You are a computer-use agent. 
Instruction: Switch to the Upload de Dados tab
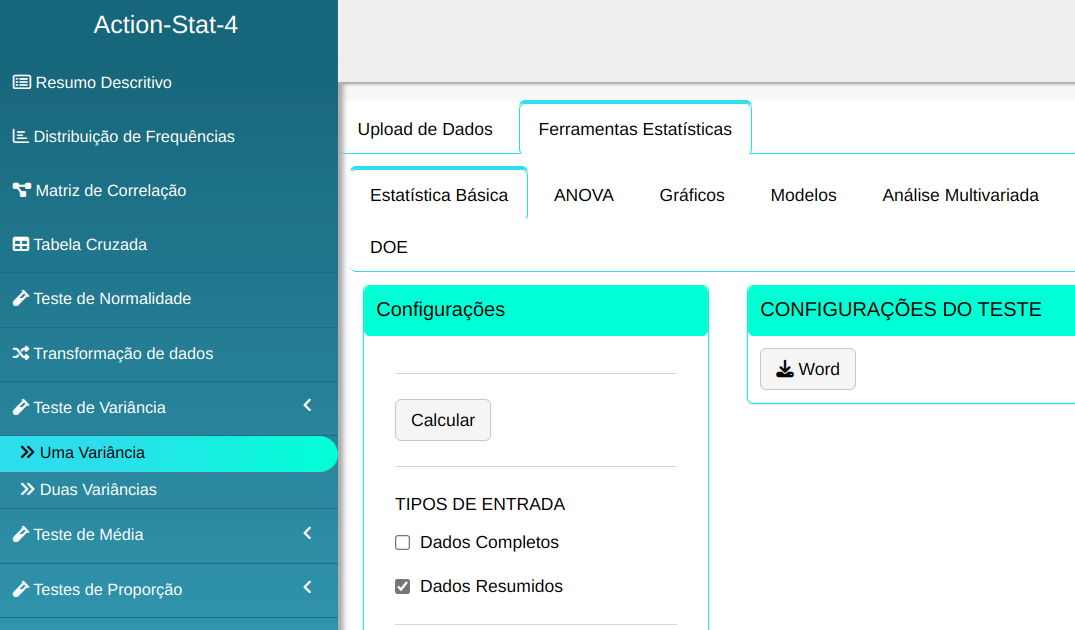coord(425,129)
